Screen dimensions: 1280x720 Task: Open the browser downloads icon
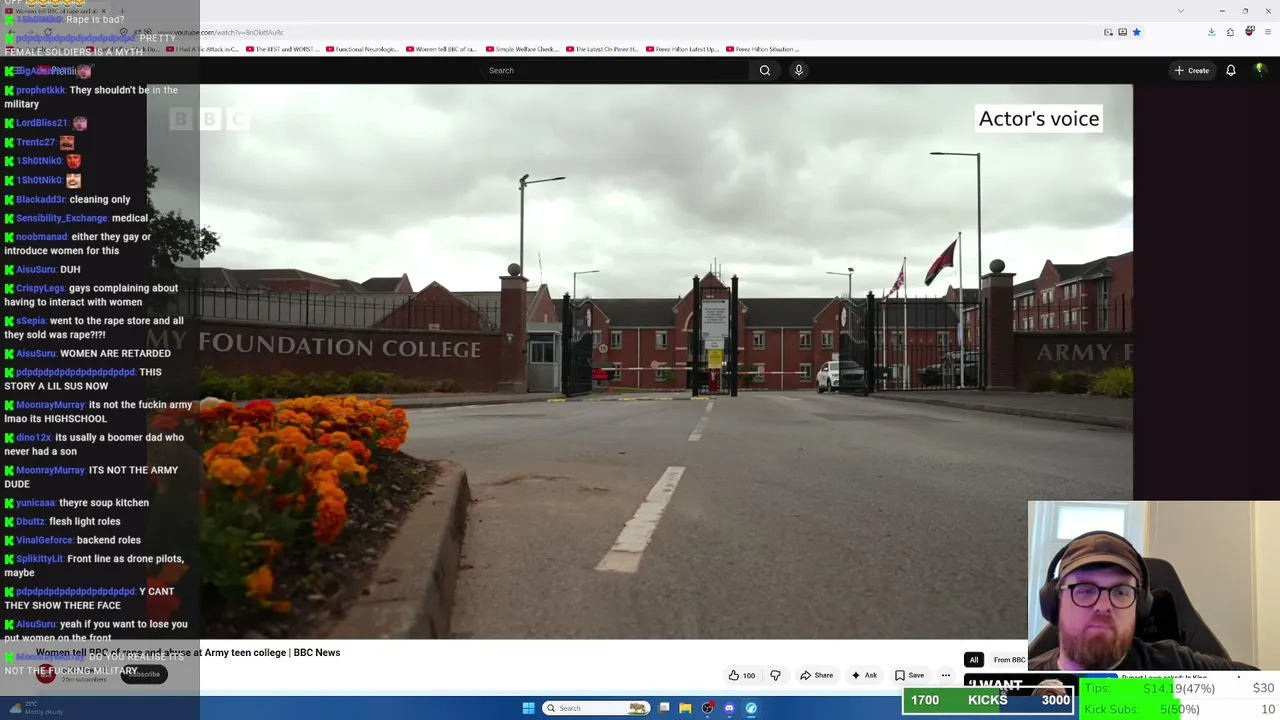pyautogui.click(x=1211, y=32)
